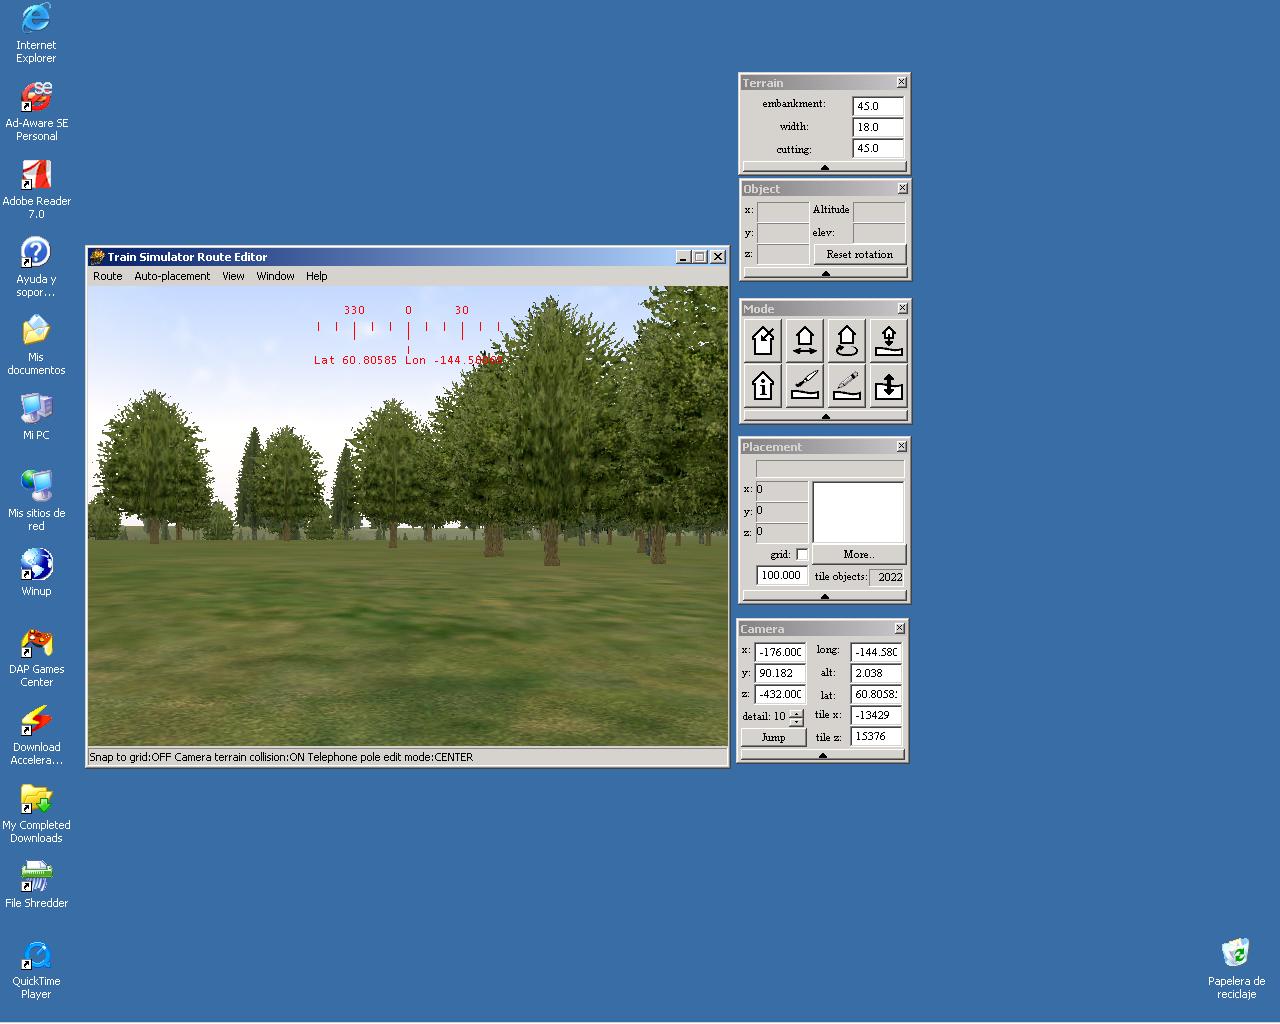Activate the raise/lower terrain mode
Screen dimensions: 1280x1024
(x=888, y=385)
